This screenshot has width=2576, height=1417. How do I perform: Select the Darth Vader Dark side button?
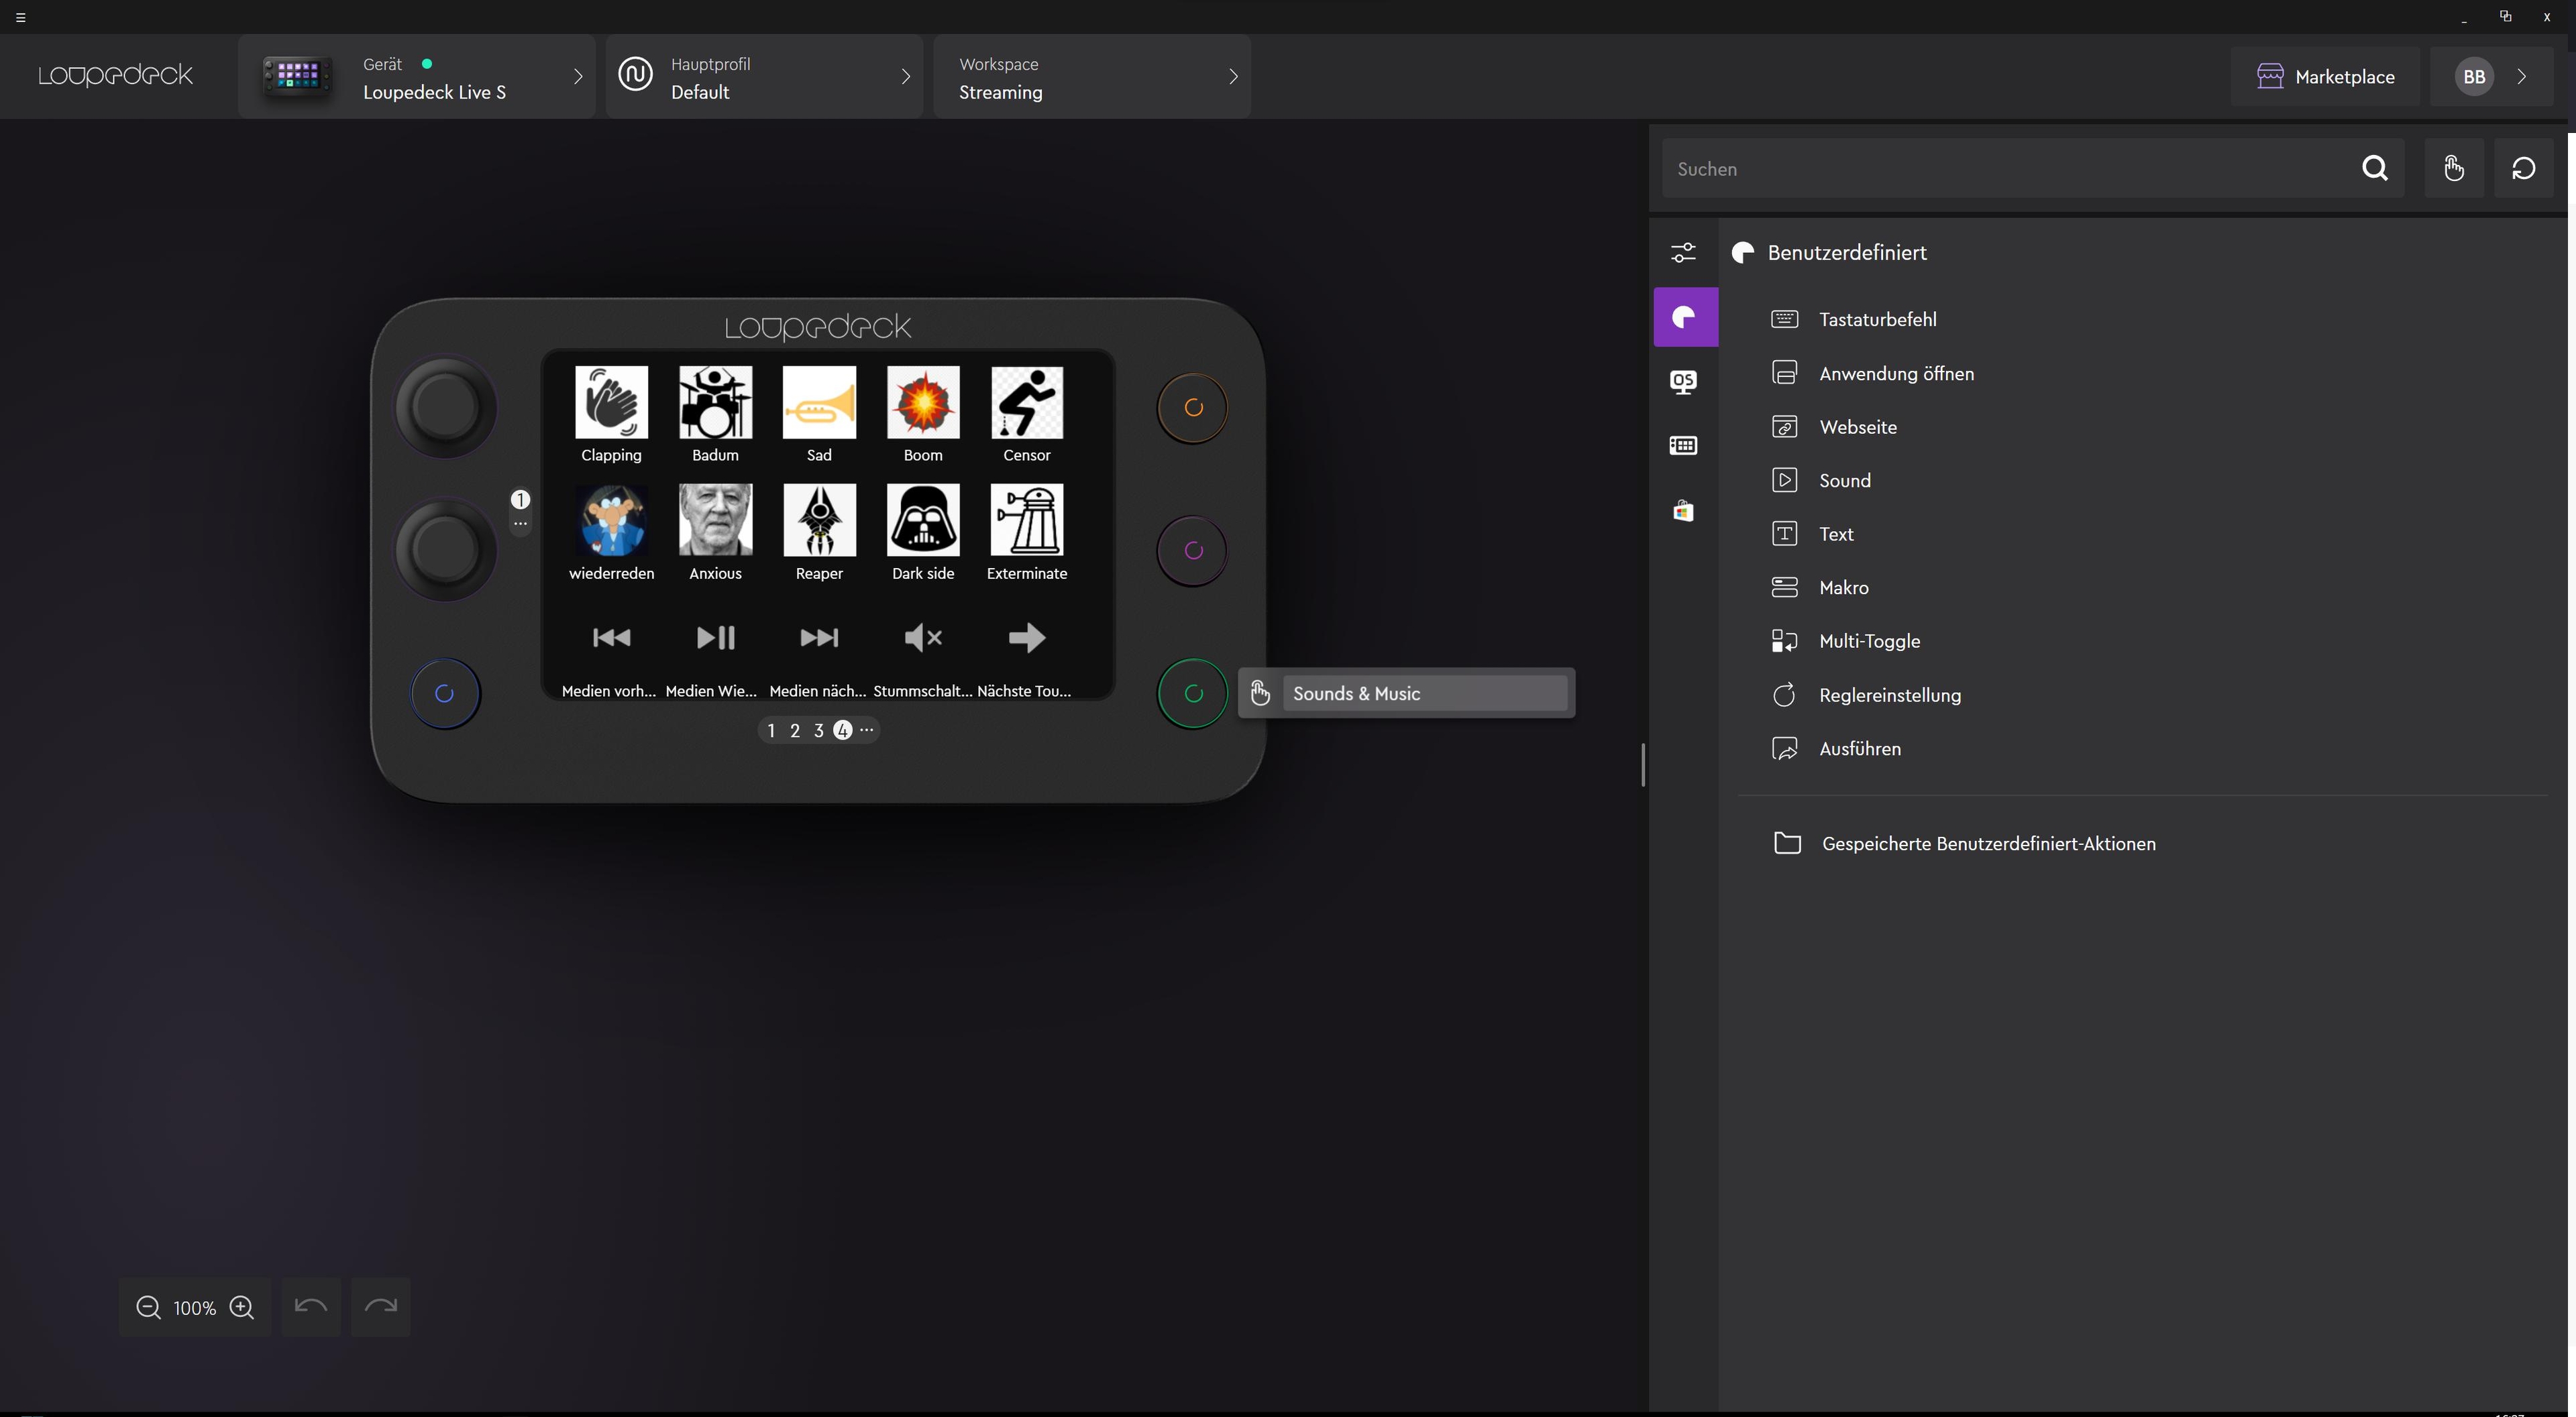922,520
